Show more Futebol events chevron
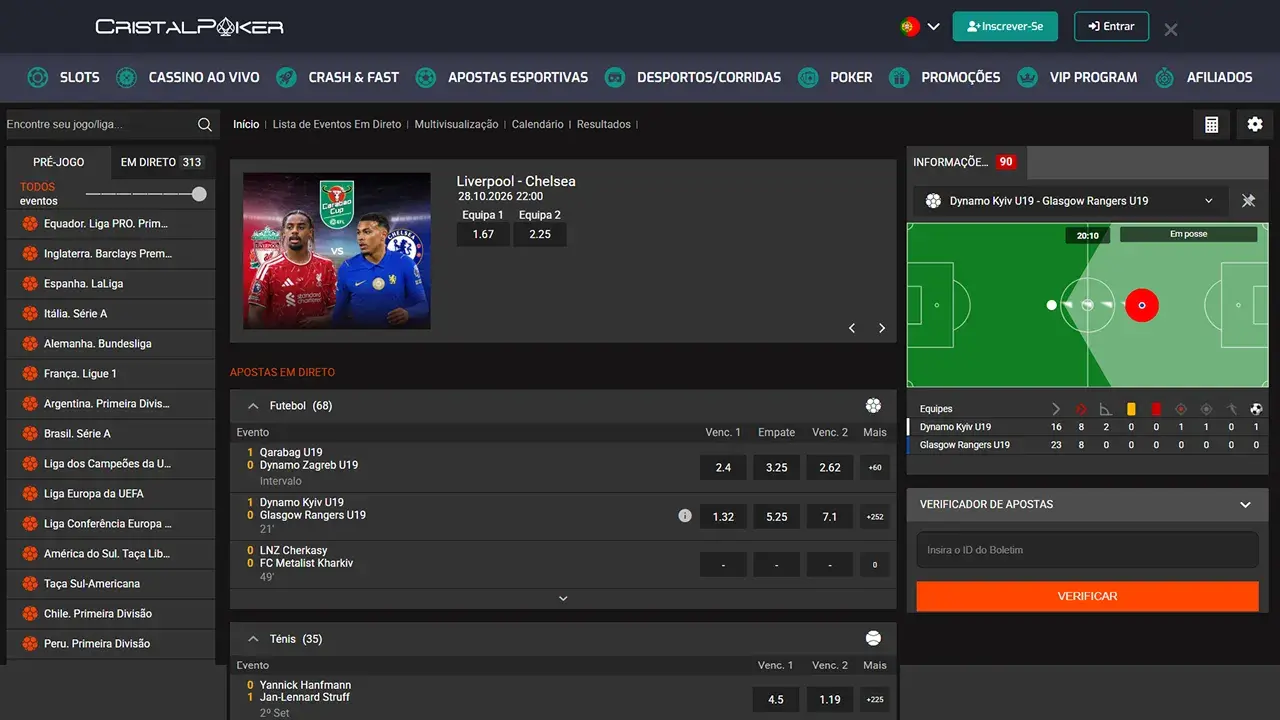This screenshot has width=1280, height=720. 563,598
